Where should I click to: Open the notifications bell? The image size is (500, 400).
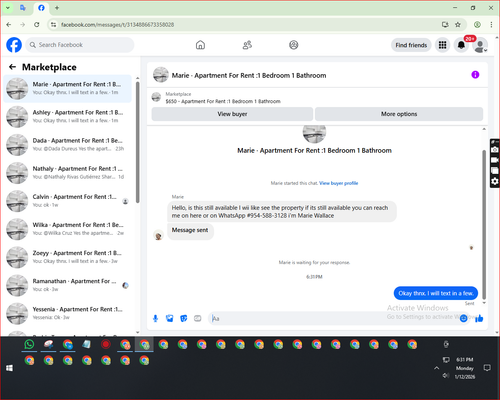461,45
